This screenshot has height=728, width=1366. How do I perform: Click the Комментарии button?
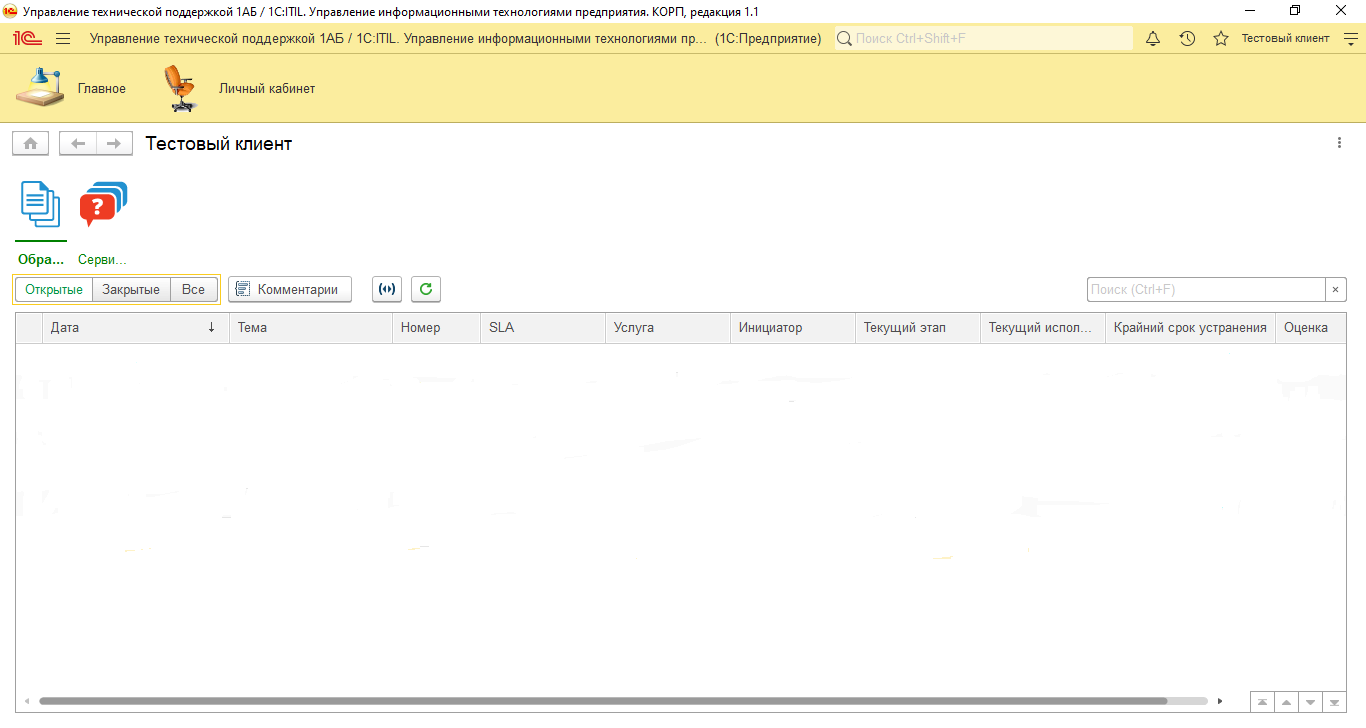[290, 289]
